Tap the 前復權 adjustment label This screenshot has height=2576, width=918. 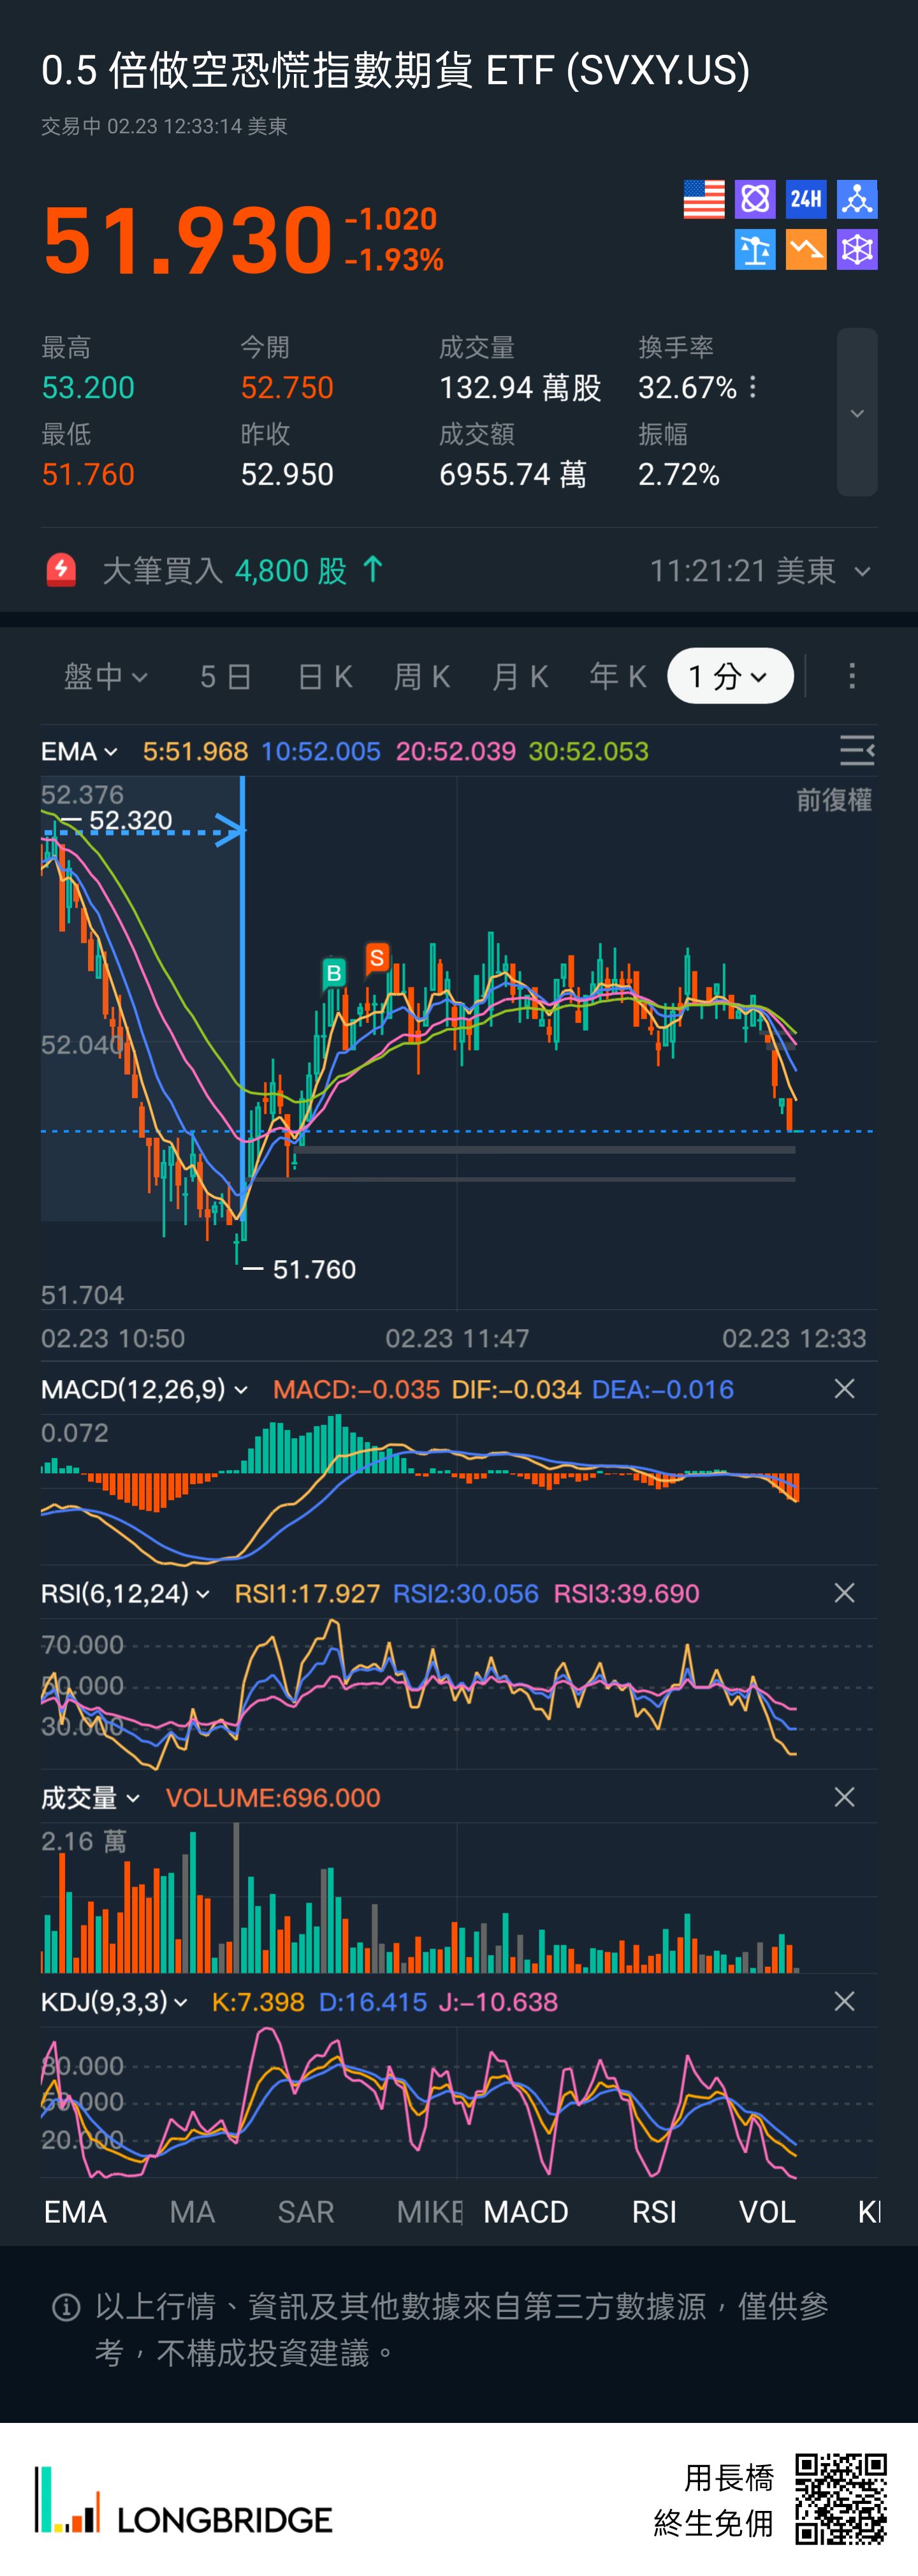click(833, 800)
